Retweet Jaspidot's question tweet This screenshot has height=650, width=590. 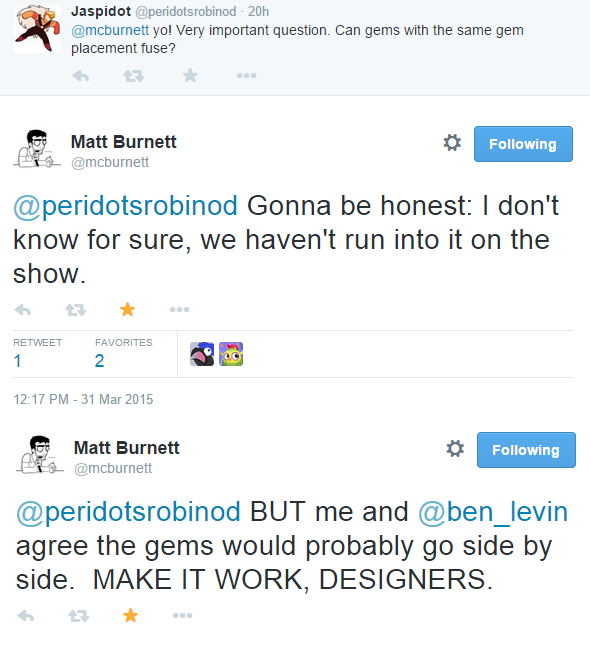134,76
